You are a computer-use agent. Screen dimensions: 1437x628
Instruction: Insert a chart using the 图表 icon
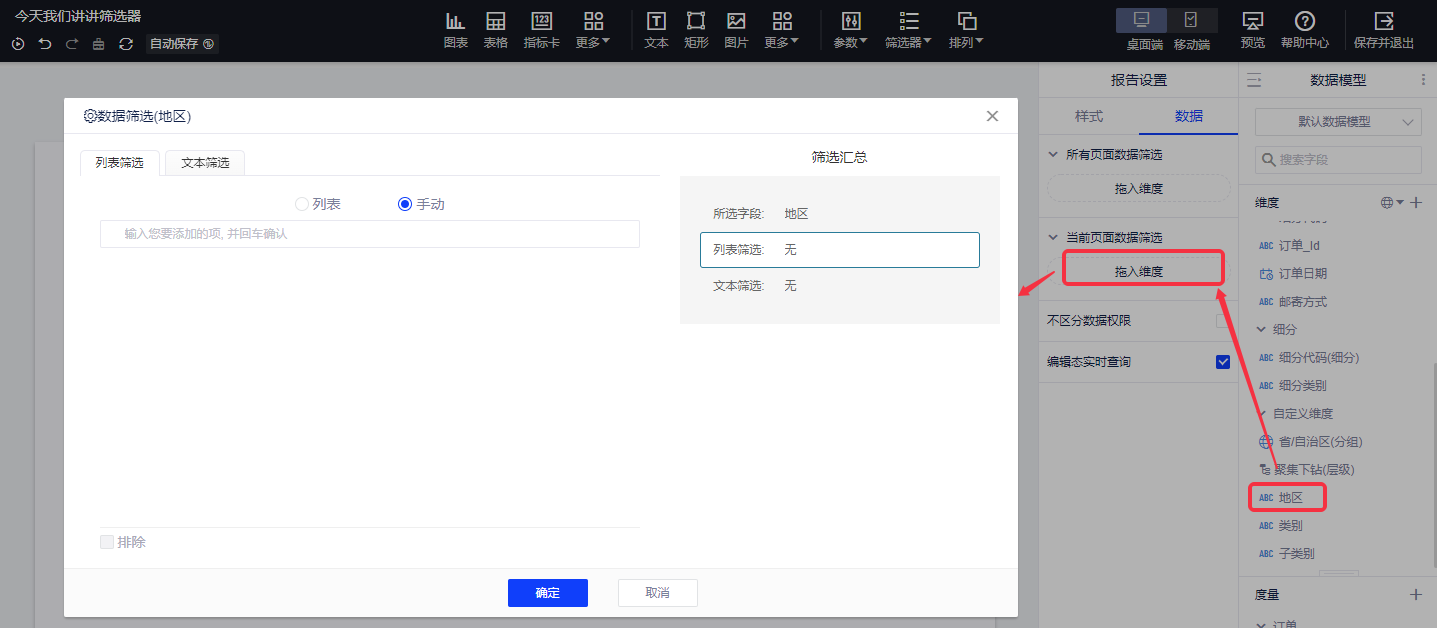(x=455, y=22)
